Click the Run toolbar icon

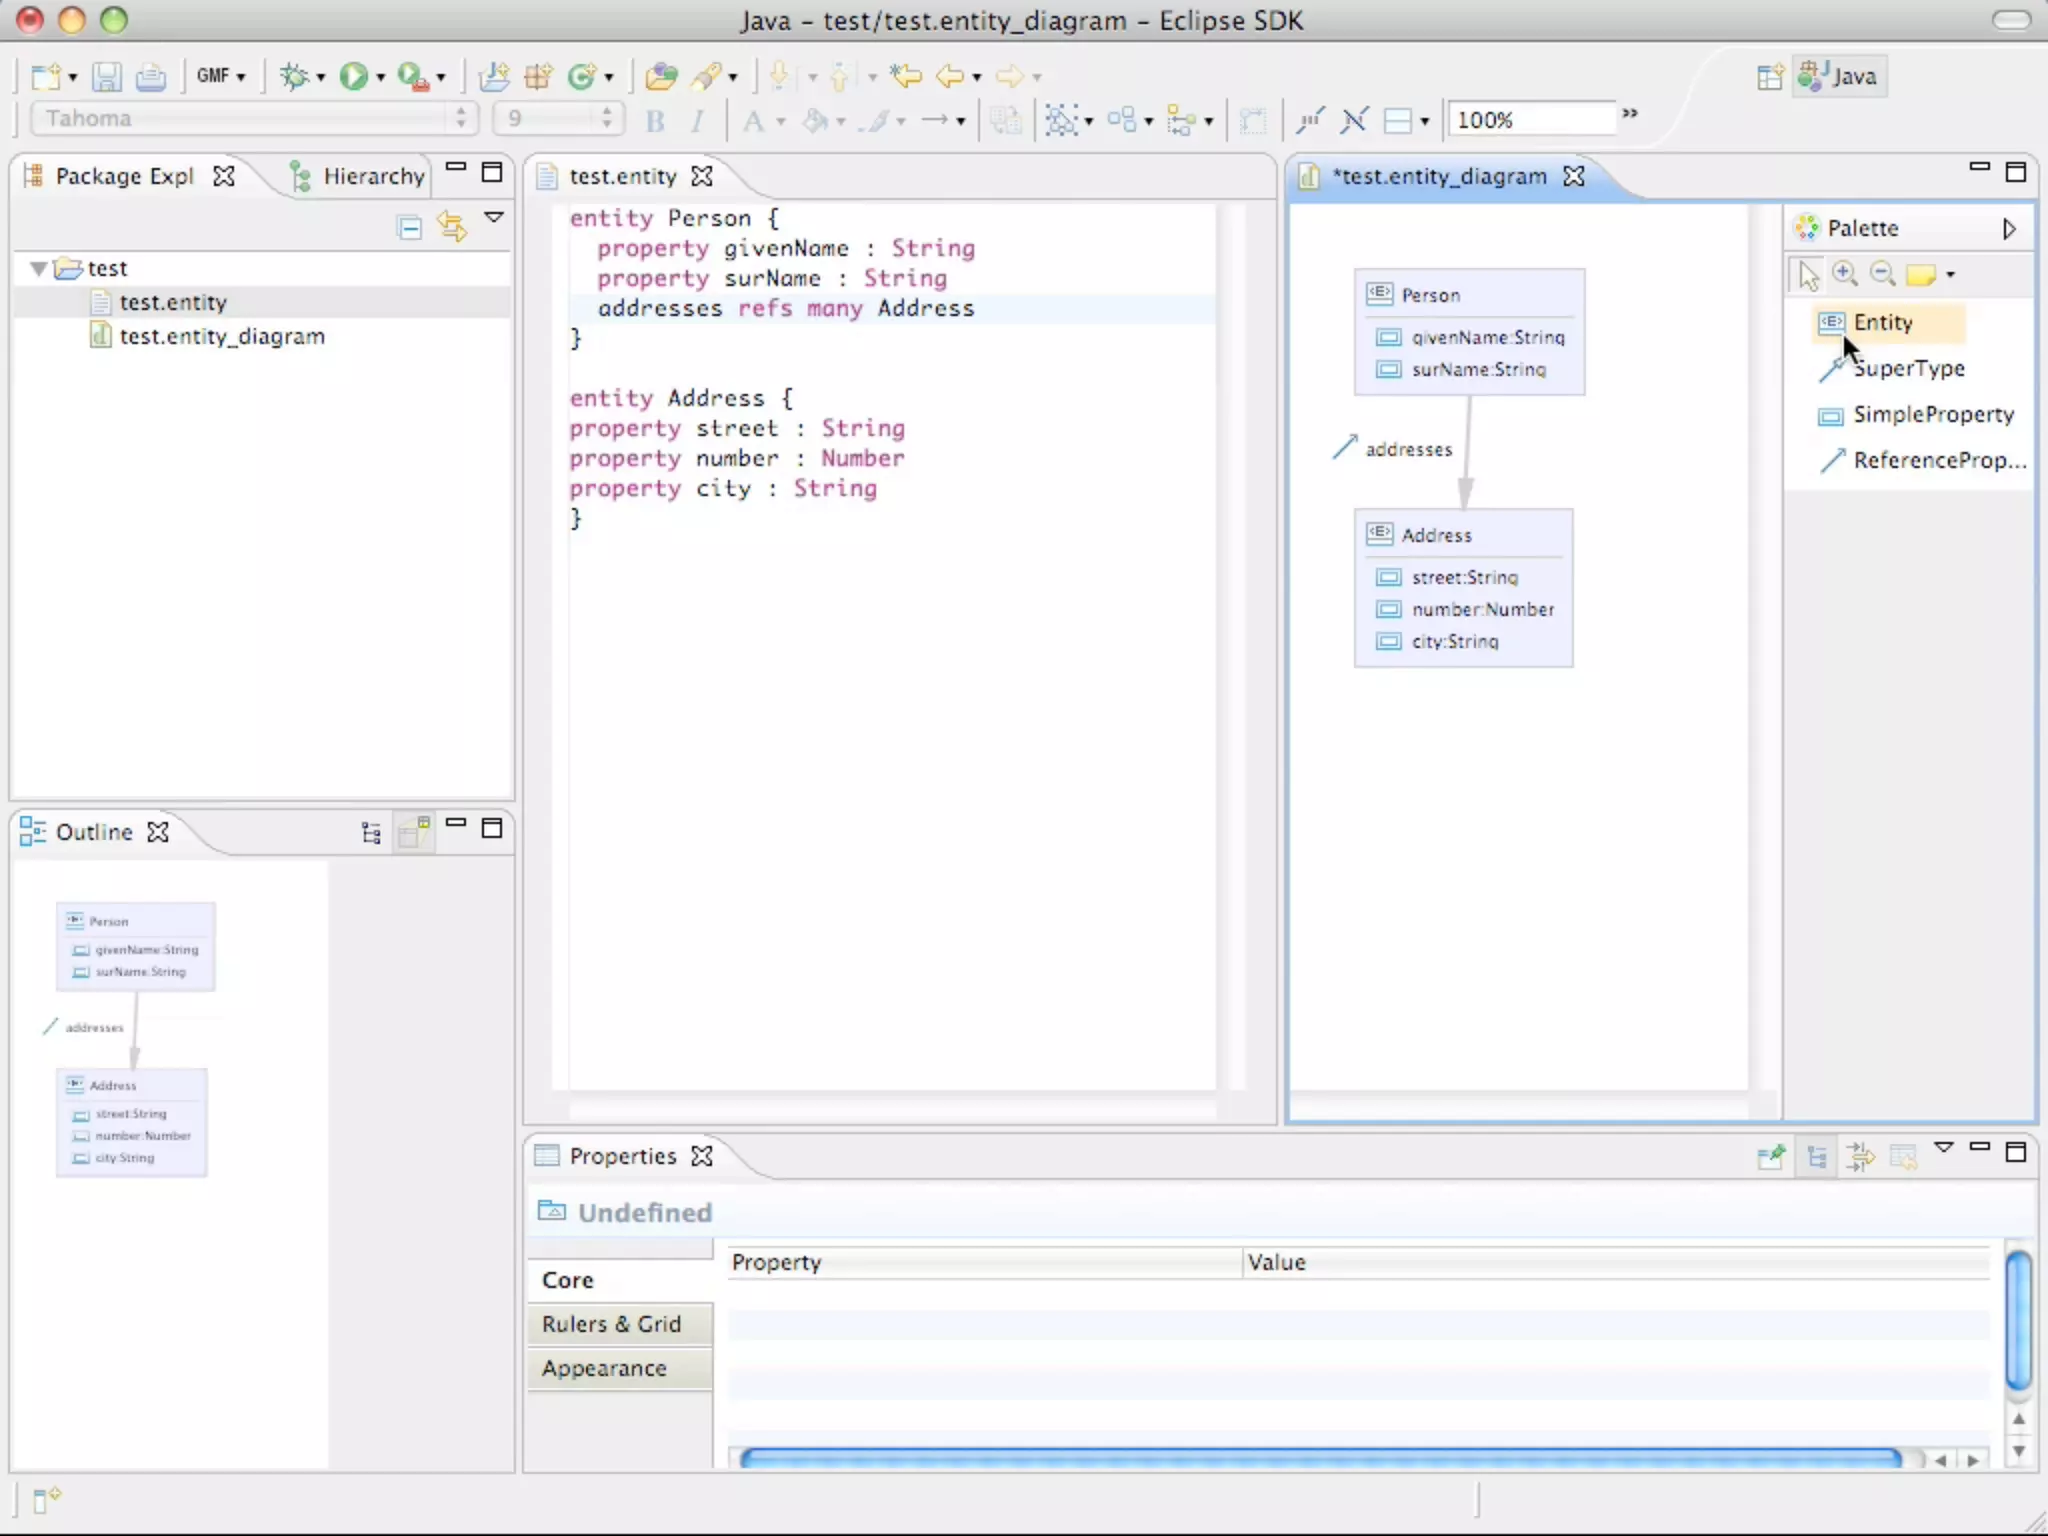tap(353, 76)
